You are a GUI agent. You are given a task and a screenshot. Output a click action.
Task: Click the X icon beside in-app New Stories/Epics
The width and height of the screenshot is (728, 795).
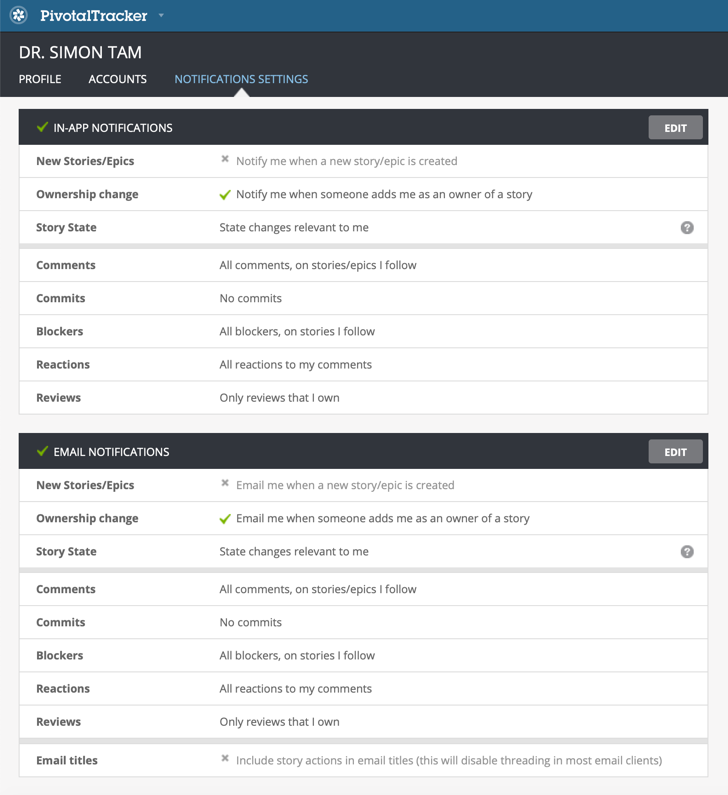coord(225,160)
